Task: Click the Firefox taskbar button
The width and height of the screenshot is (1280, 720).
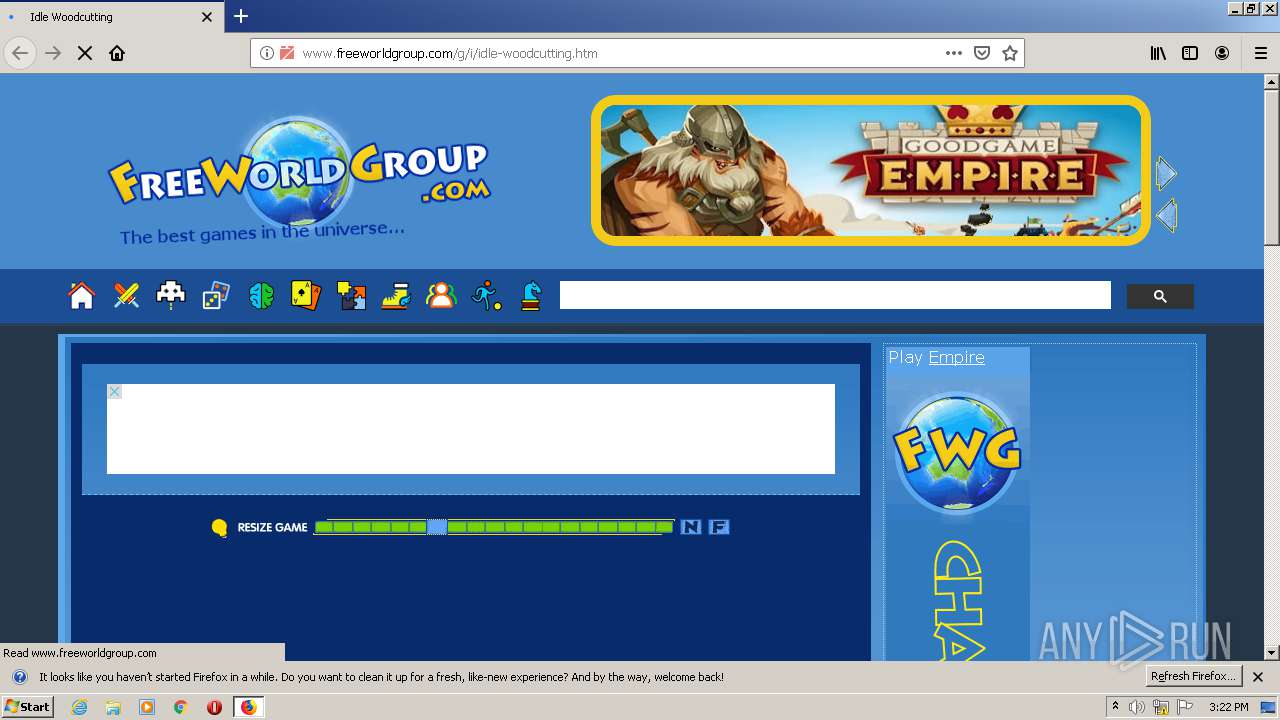Action: pos(248,707)
